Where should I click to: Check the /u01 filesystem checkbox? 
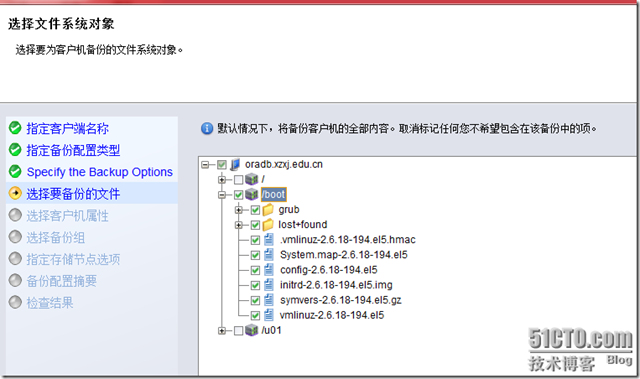pos(239,330)
